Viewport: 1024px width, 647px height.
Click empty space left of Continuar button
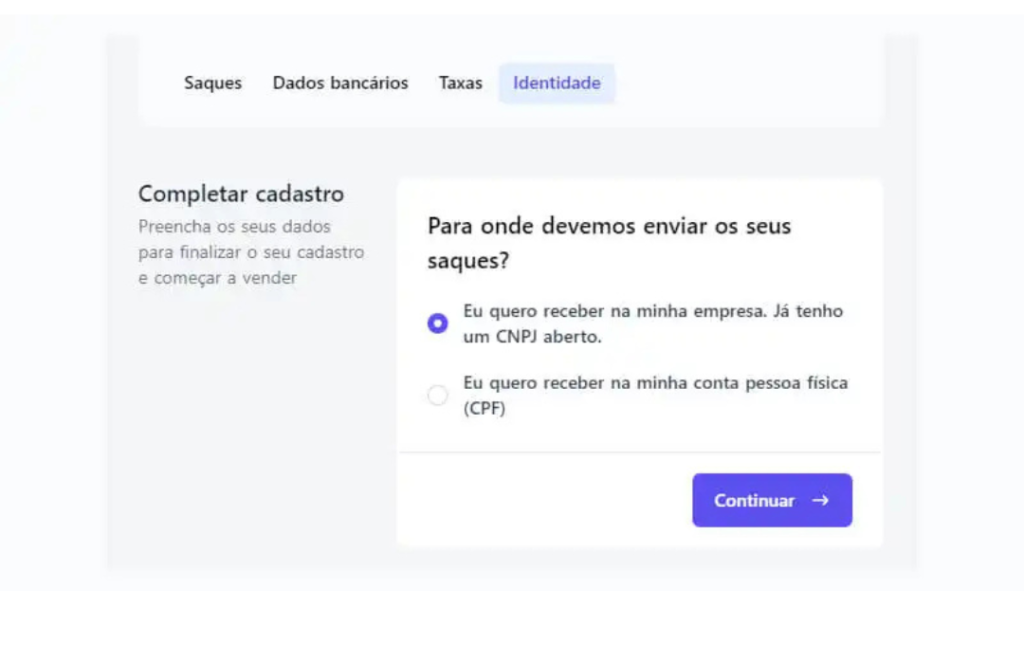tap(540, 500)
